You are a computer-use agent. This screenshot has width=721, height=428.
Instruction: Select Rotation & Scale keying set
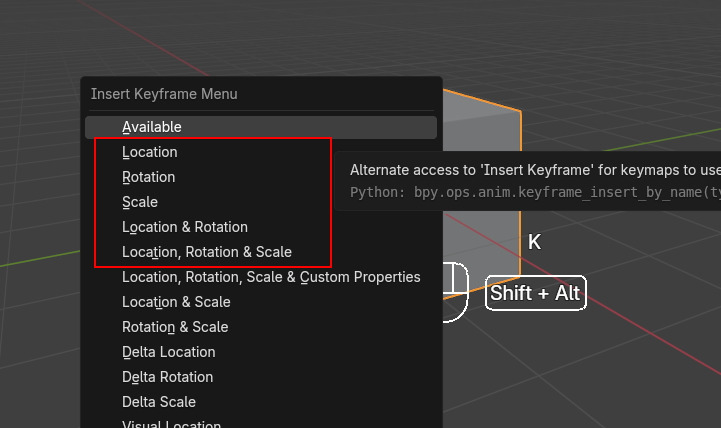(261, 327)
